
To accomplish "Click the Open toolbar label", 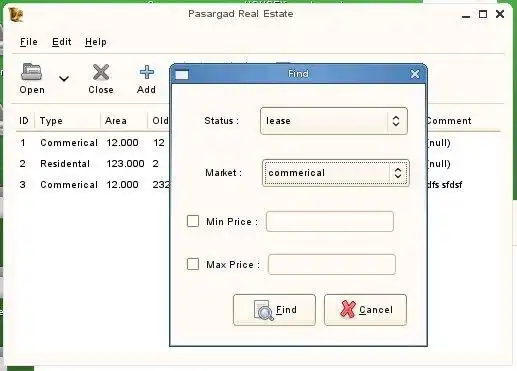I will 32,90.
